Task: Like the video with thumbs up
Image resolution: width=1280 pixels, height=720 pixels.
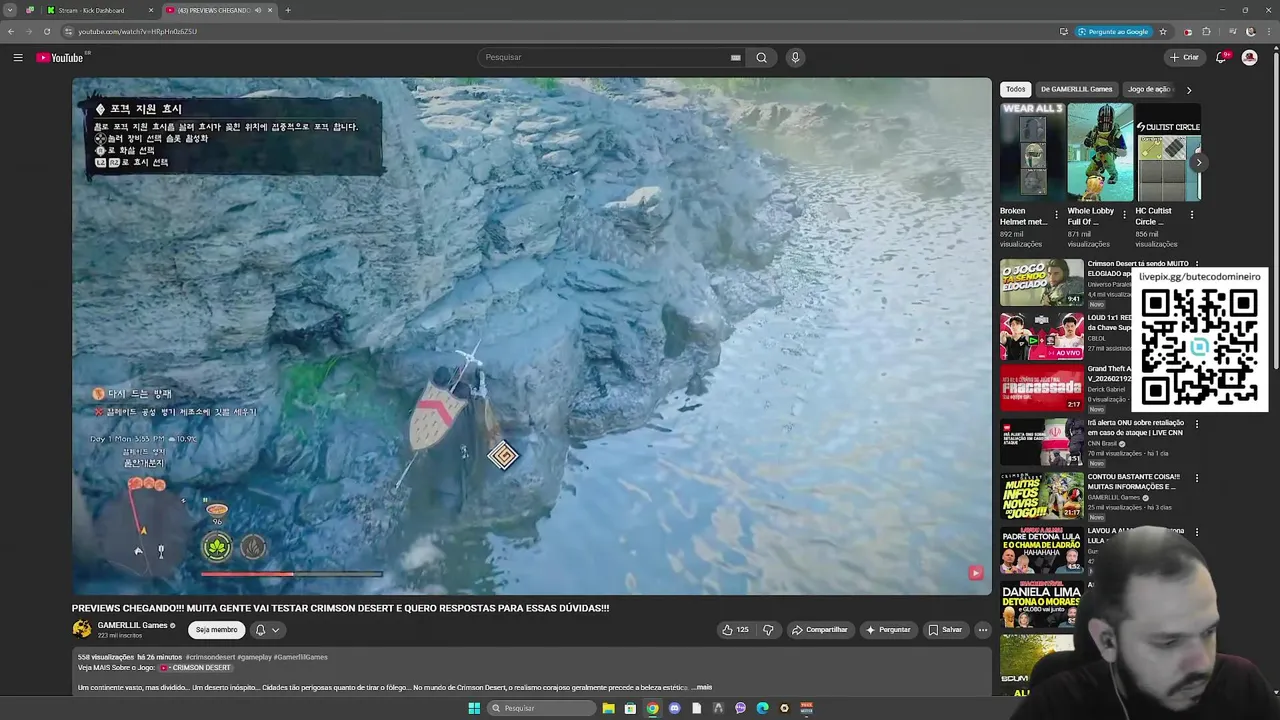Action: tap(735, 630)
